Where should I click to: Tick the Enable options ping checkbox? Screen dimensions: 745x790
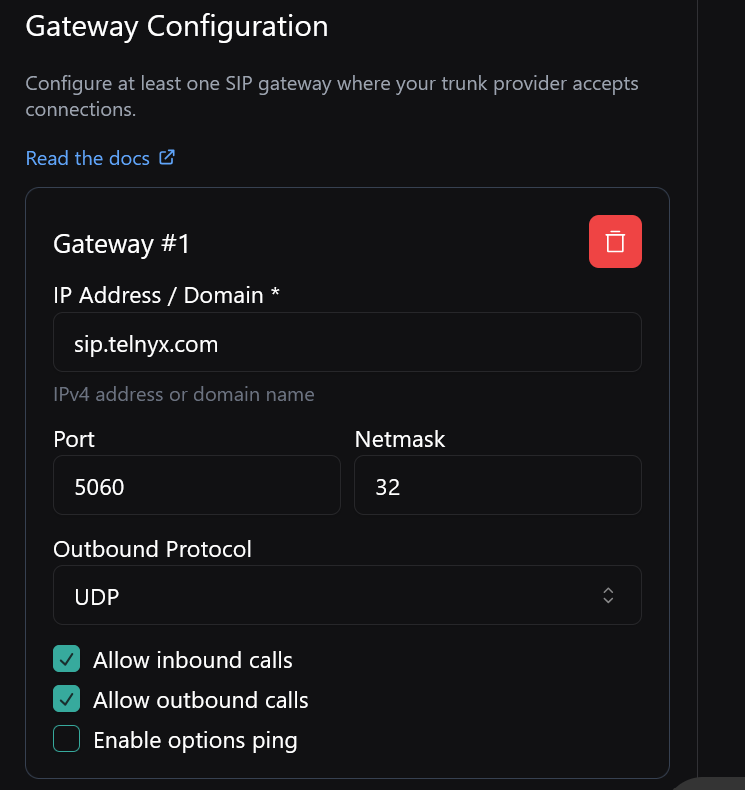[x=66, y=740]
